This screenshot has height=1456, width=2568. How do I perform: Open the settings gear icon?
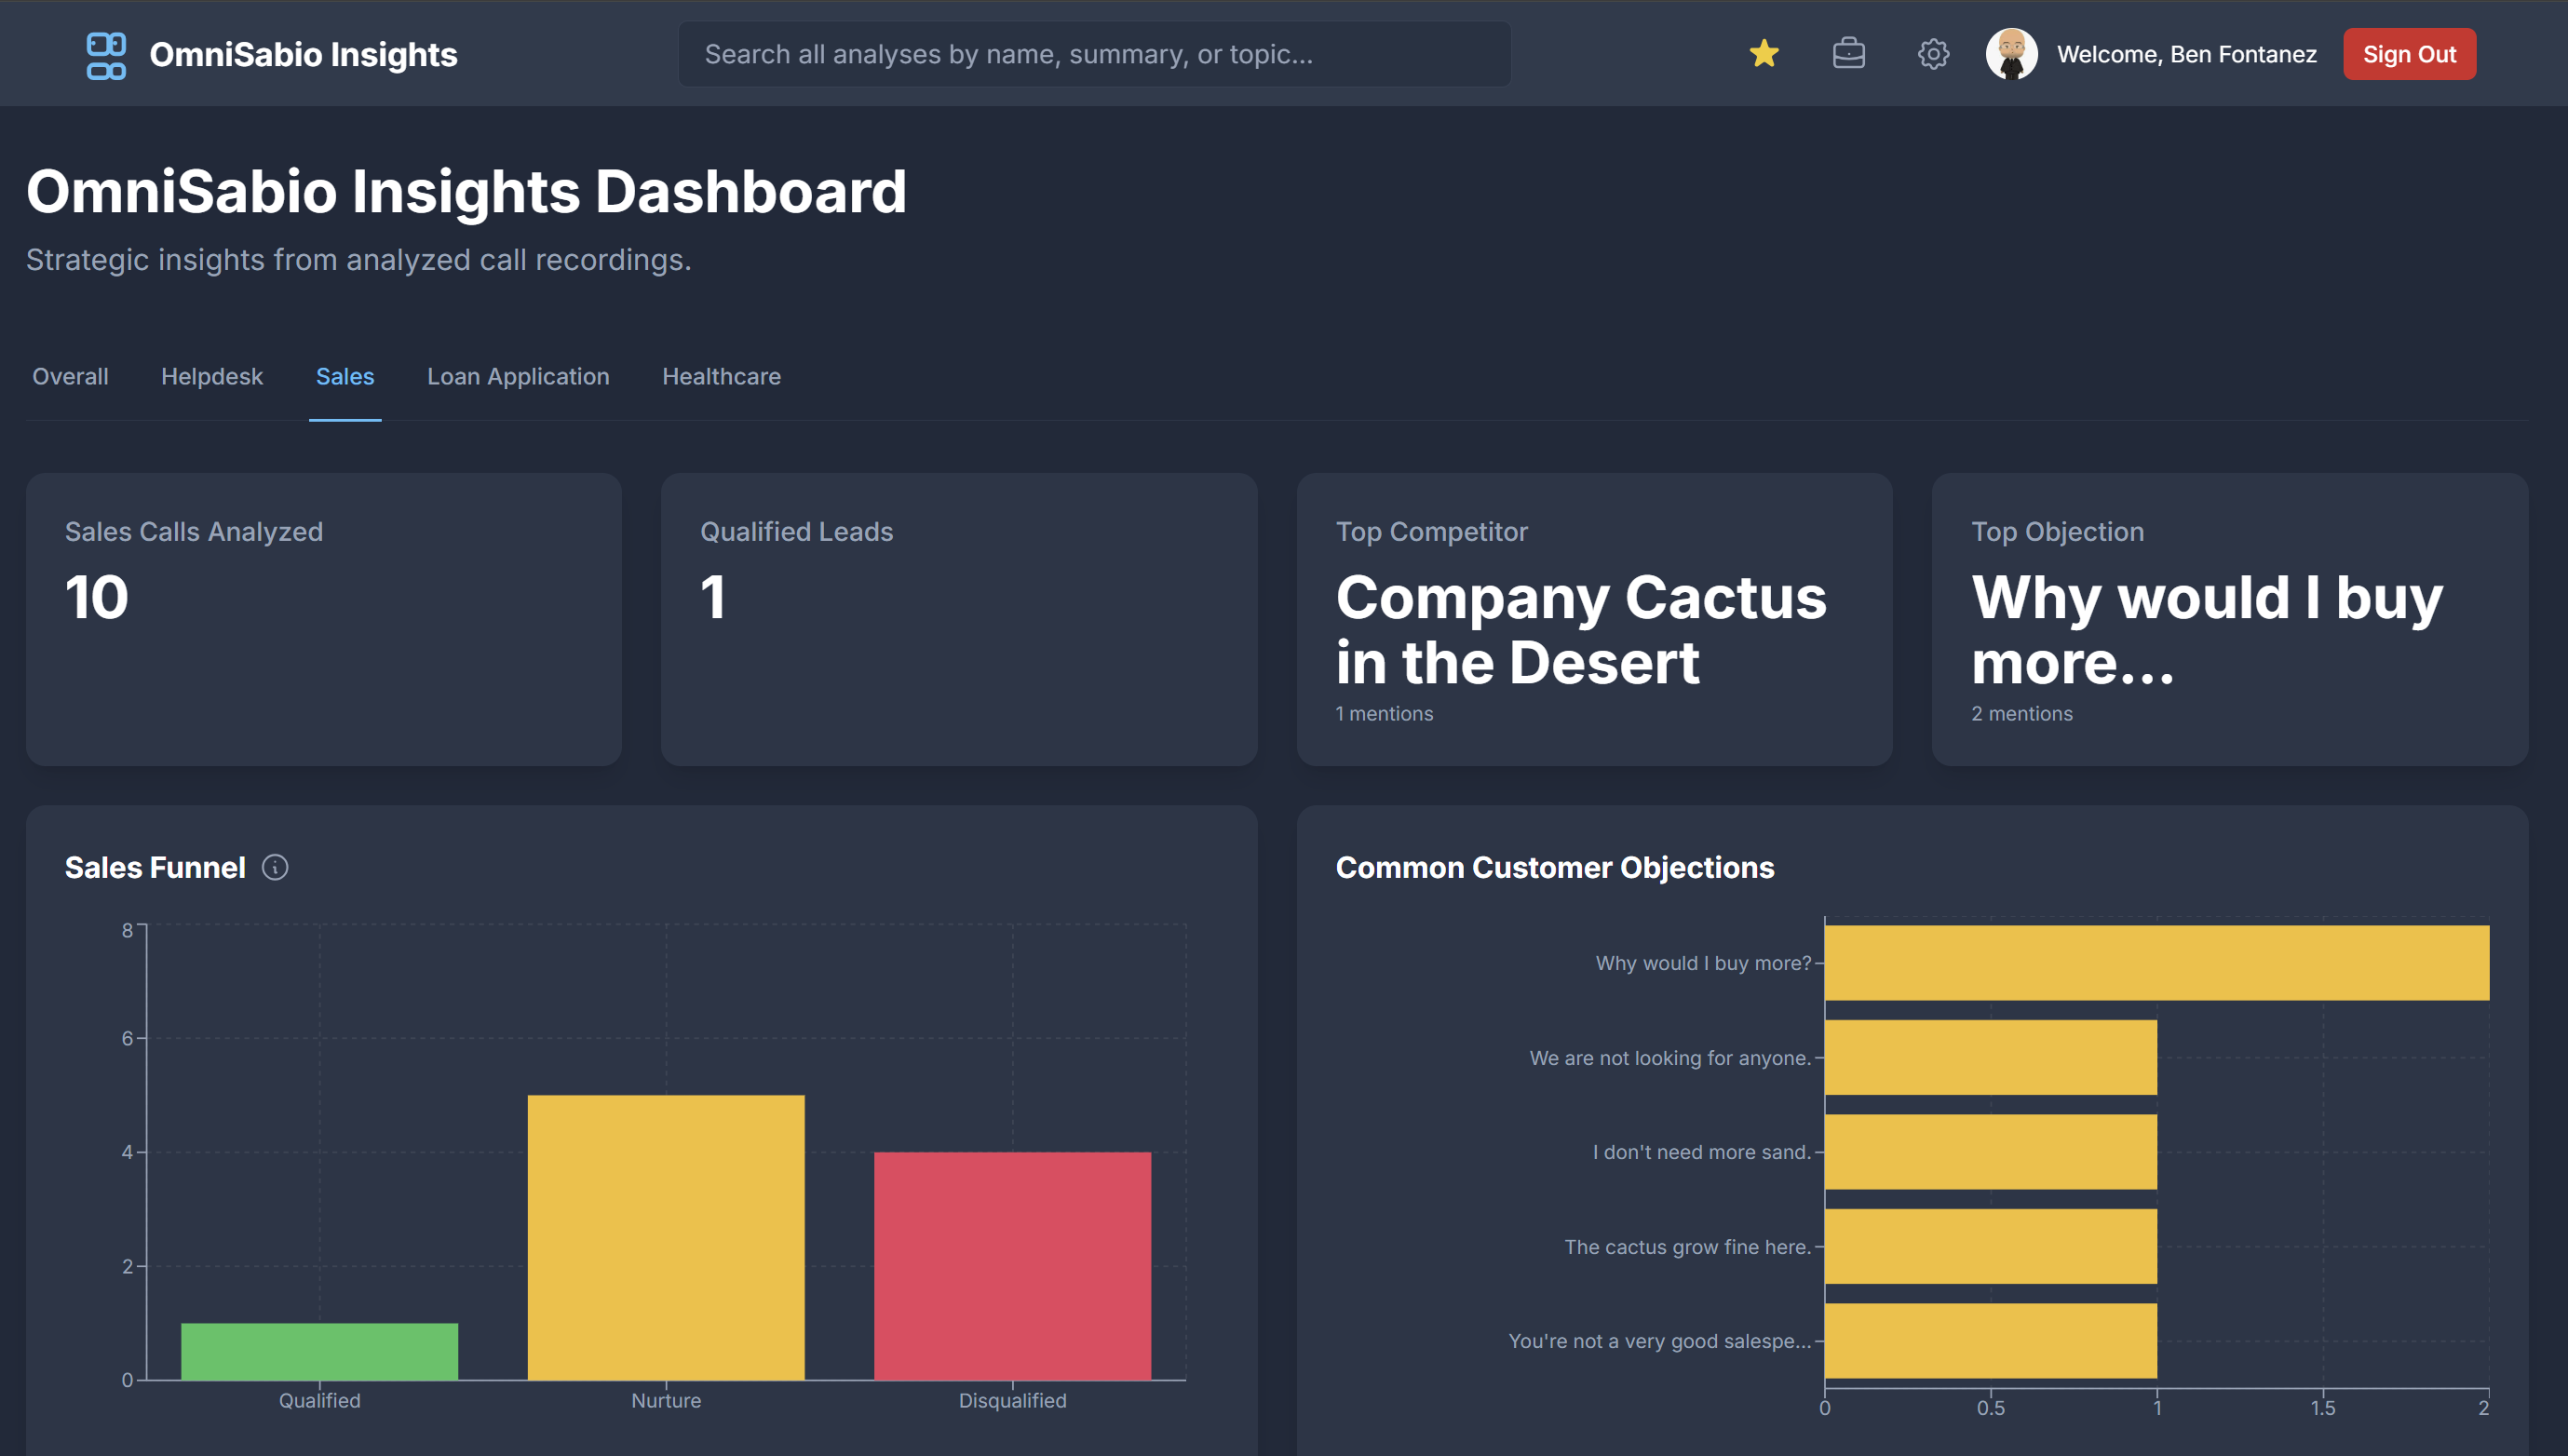[x=1933, y=54]
